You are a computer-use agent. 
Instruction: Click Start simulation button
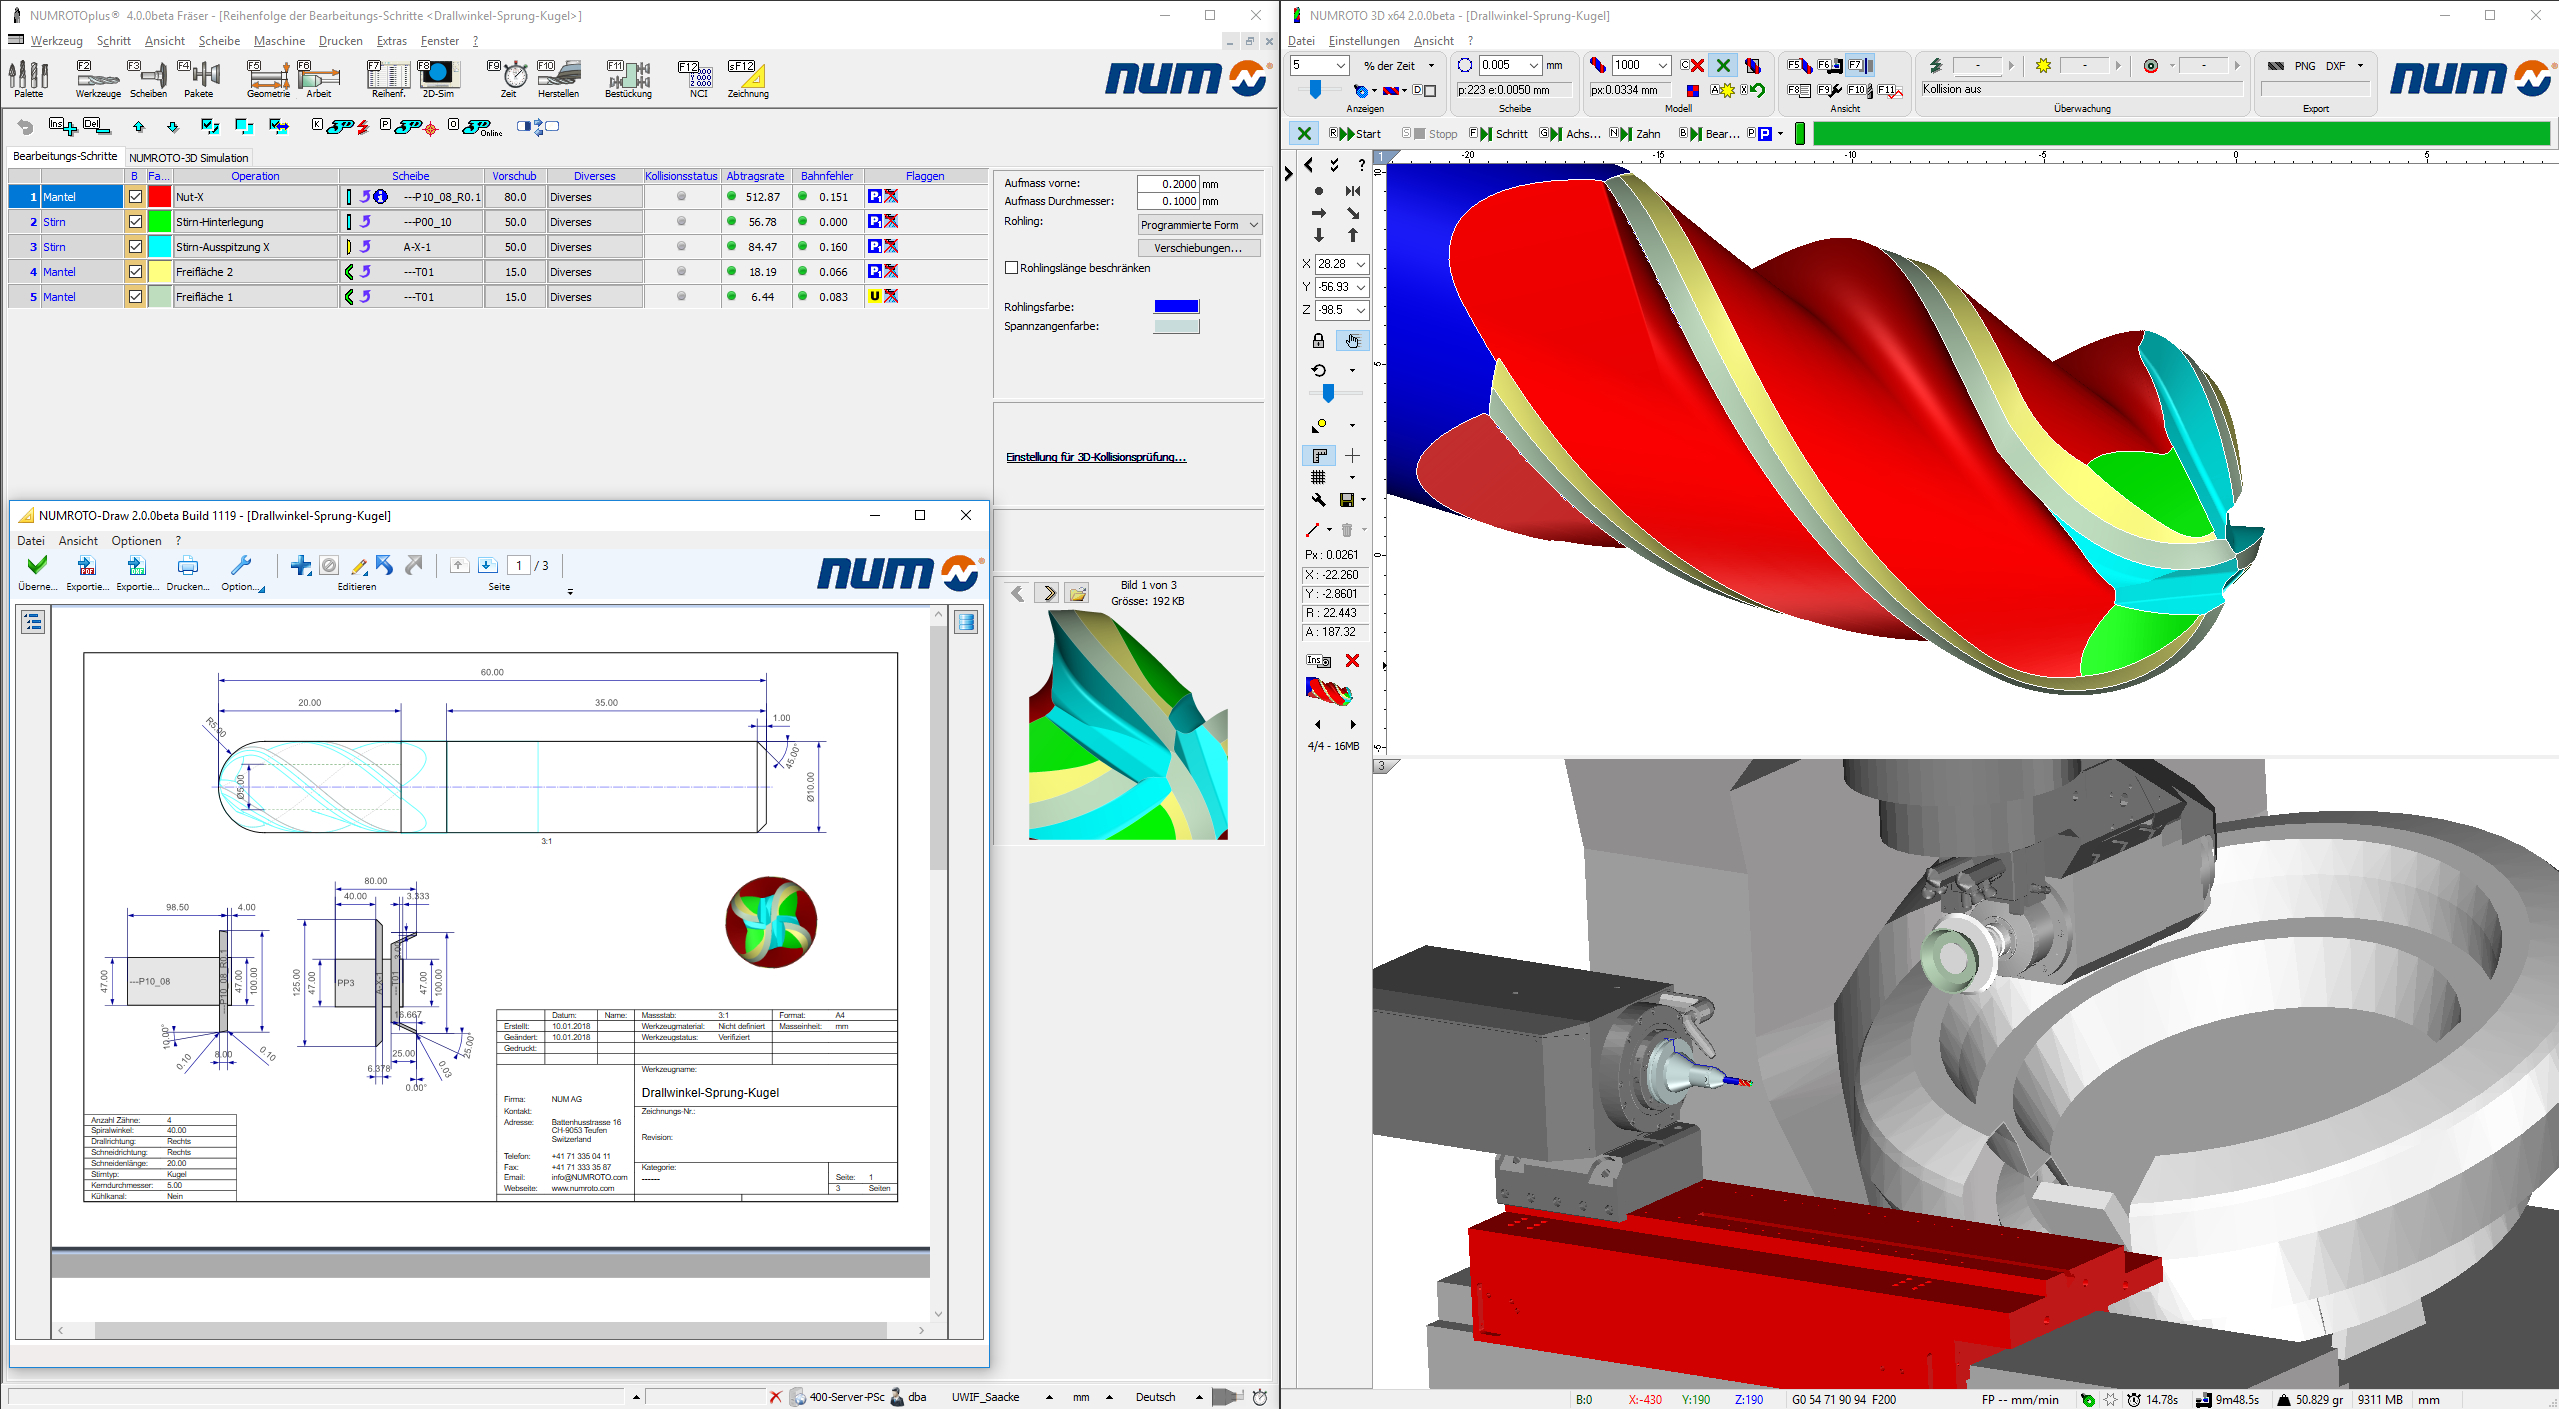tap(1355, 134)
